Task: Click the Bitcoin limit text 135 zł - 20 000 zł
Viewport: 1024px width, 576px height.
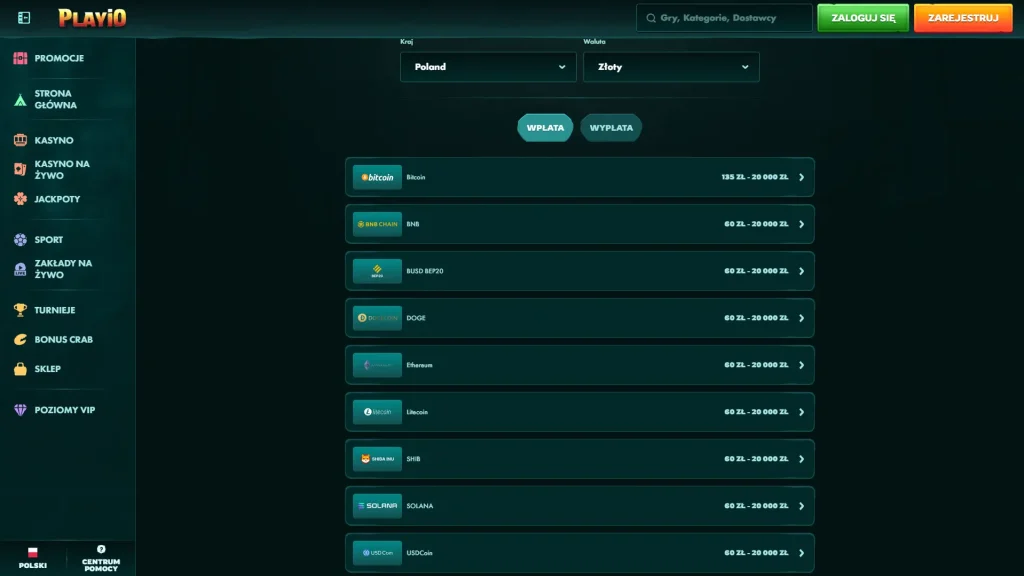Action: coord(754,177)
